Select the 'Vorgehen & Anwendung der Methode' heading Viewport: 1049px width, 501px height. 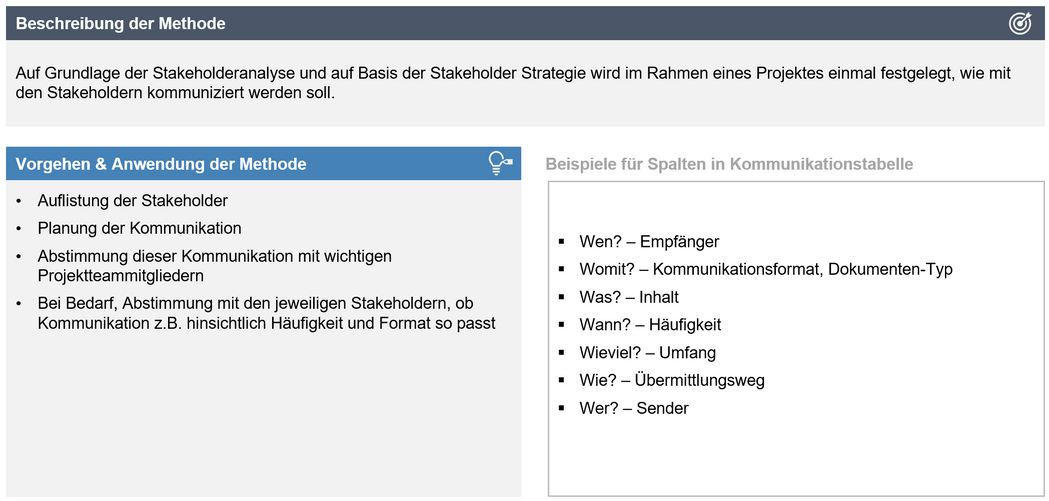(x=161, y=164)
